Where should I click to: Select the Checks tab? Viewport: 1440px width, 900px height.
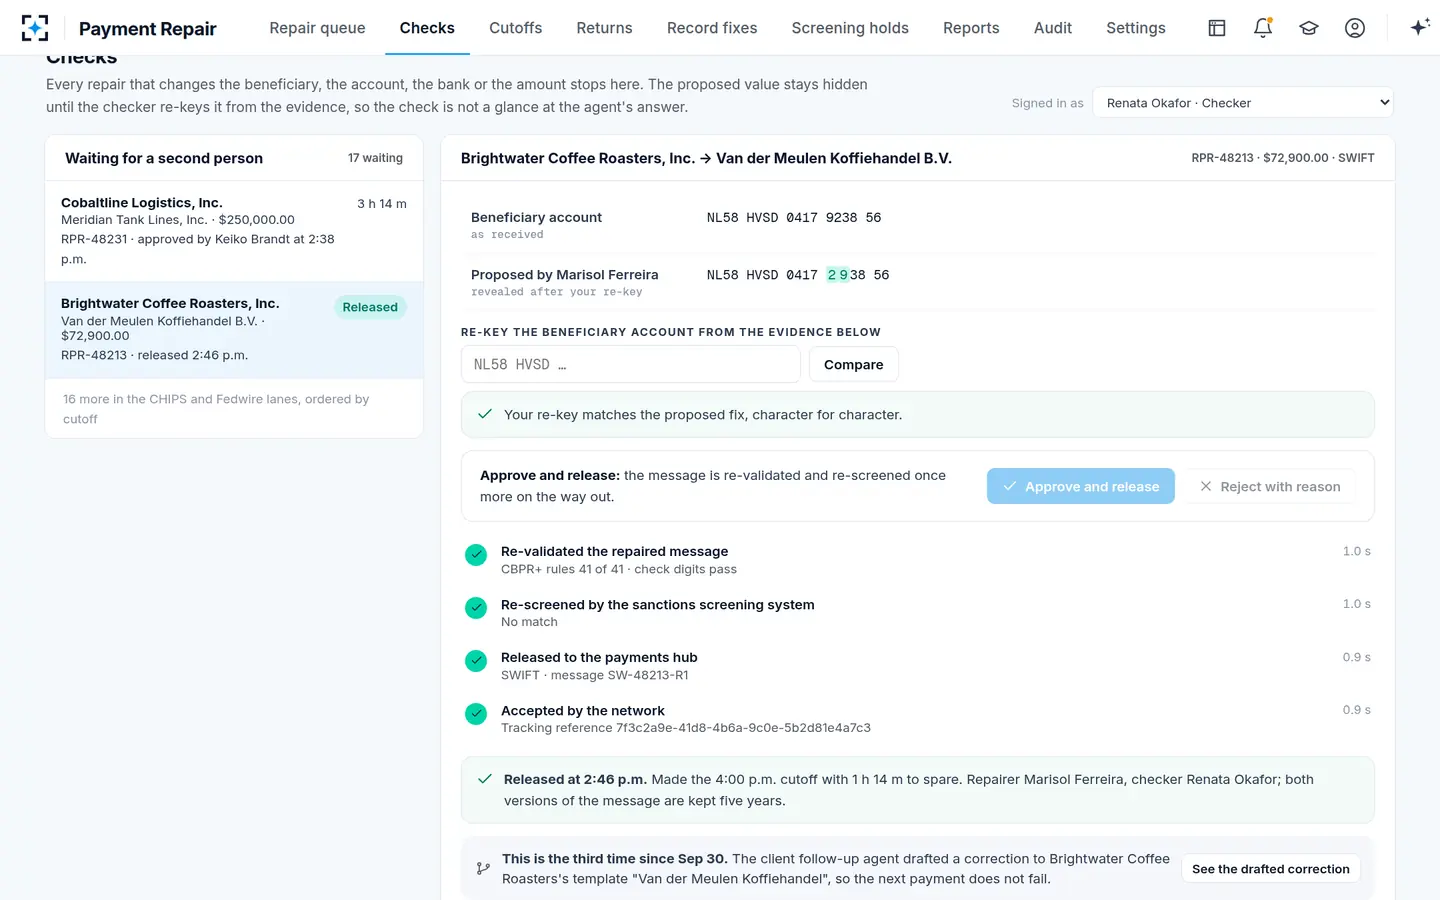point(427,28)
